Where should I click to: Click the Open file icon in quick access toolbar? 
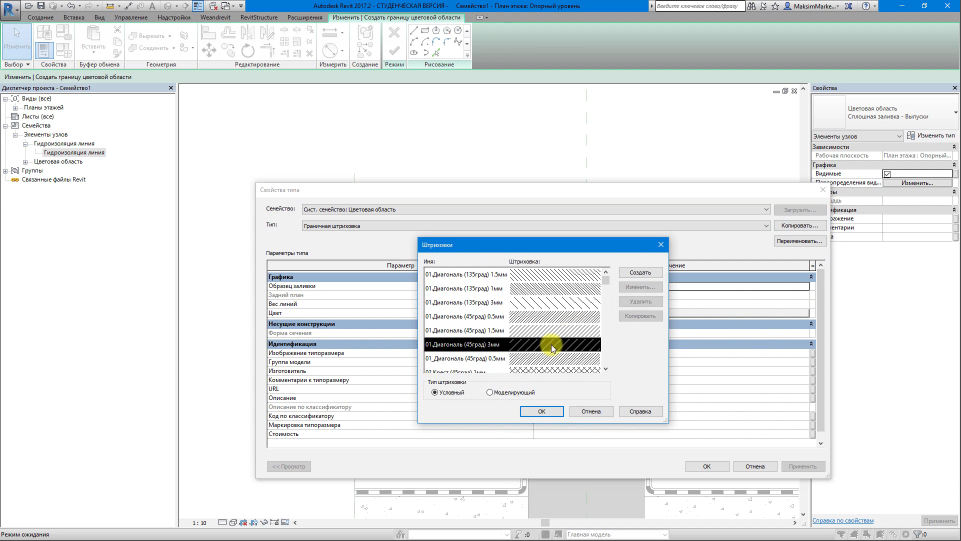pyautogui.click(x=29, y=6)
